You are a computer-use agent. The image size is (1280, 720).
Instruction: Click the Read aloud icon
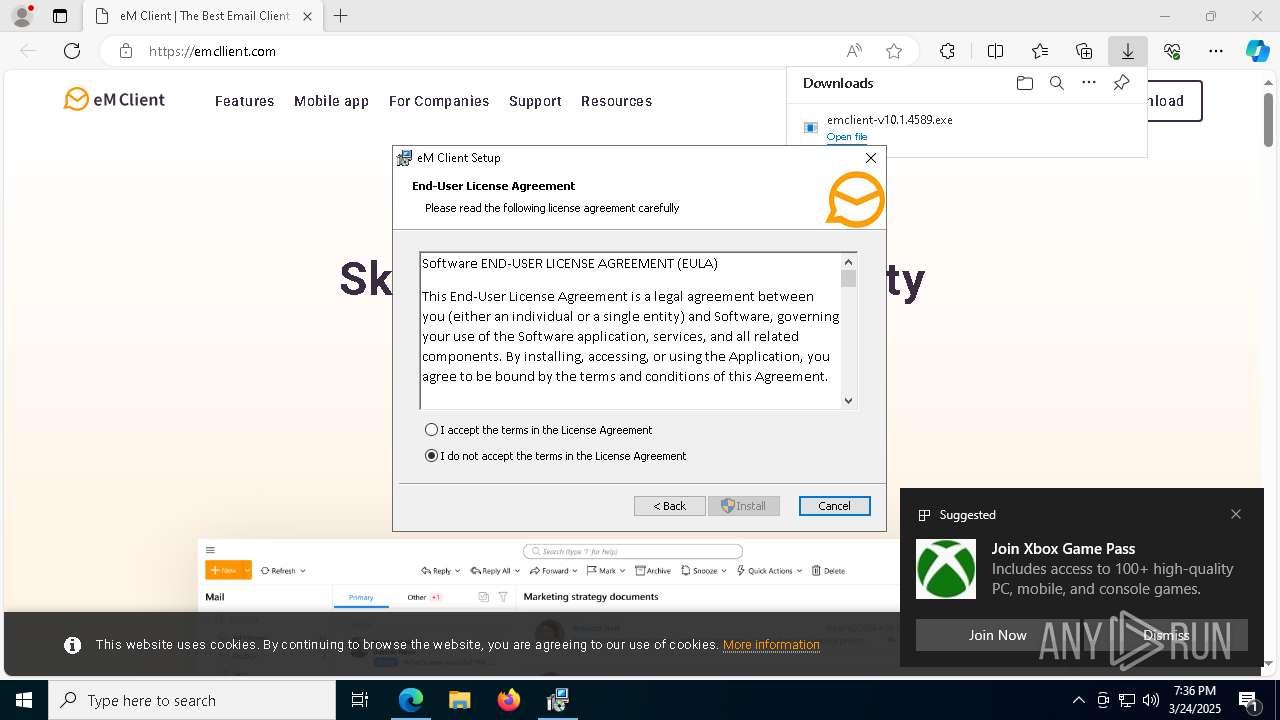[x=854, y=51]
